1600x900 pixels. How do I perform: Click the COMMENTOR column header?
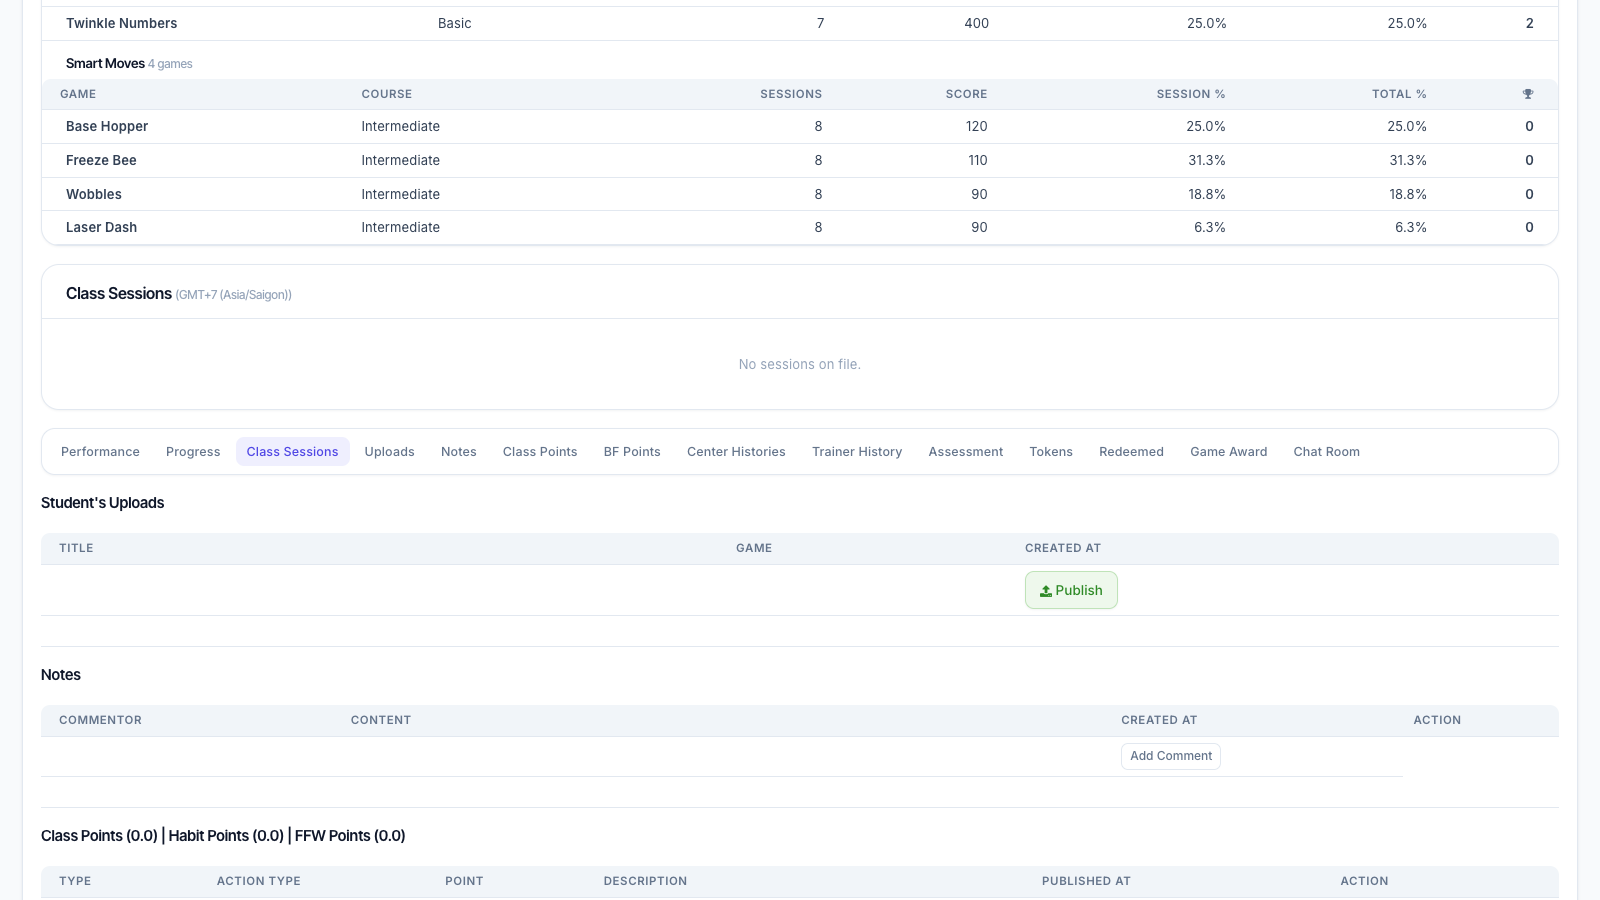100,720
